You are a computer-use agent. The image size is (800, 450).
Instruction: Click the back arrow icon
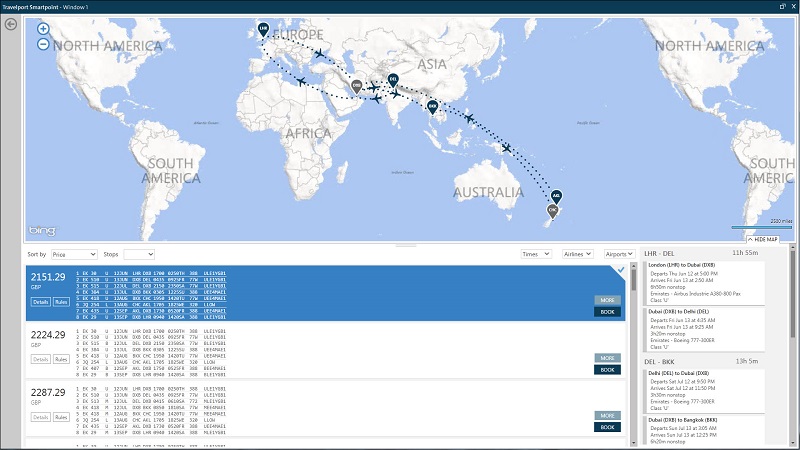pyautogui.click(x=11, y=24)
